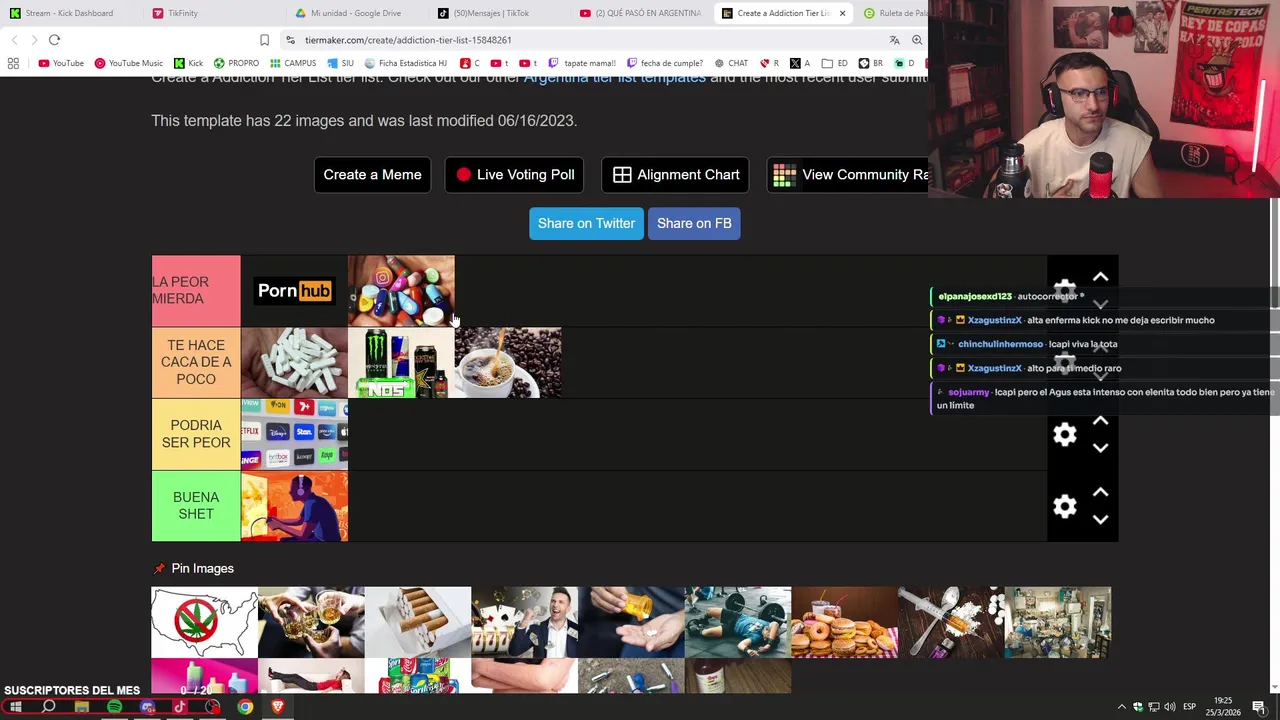Select the LA PEOR MIERDA red tier label
The image size is (1280, 720).
pos(196,291)
